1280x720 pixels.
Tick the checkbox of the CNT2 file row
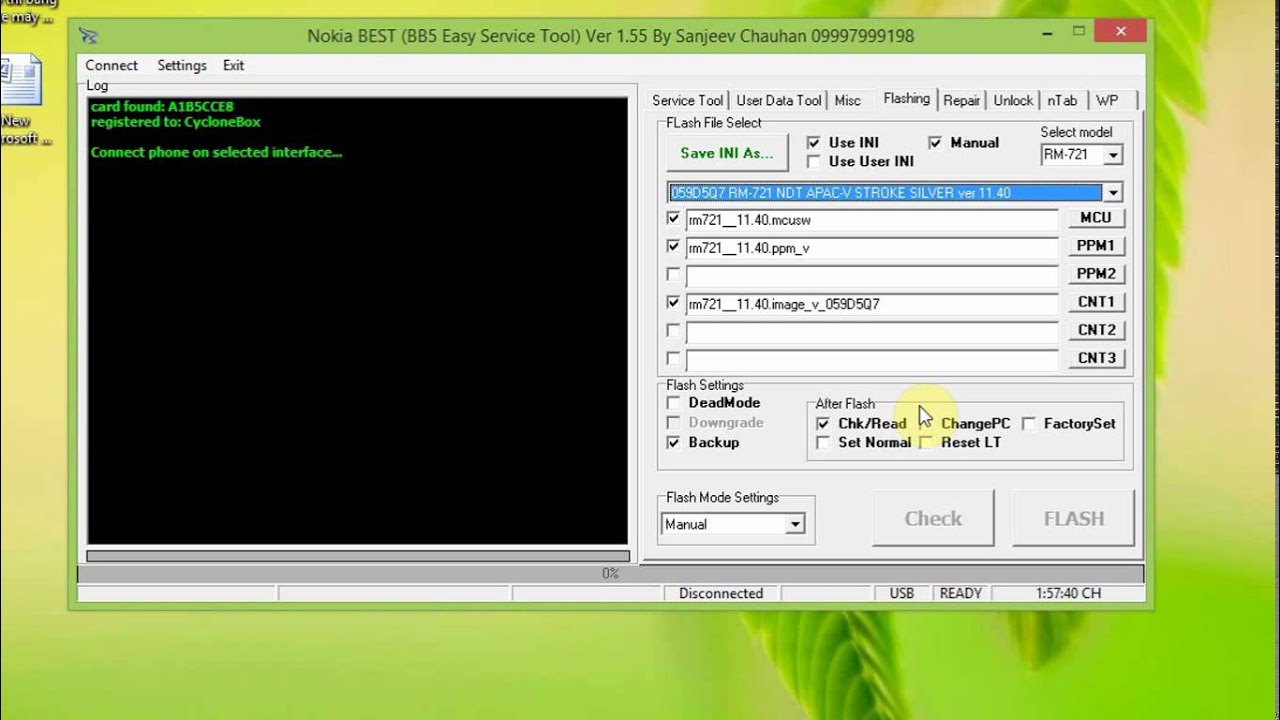click(x=673, y=330)
